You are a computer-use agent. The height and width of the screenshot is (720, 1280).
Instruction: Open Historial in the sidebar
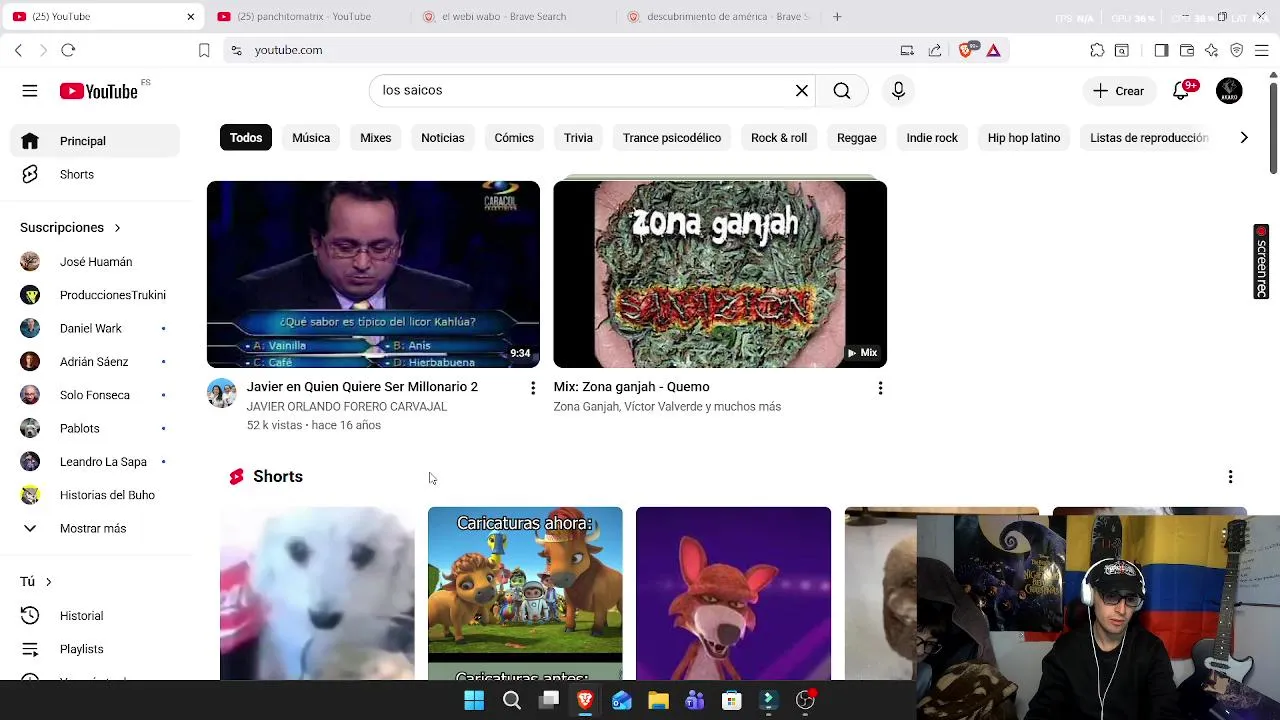(95, 616)
